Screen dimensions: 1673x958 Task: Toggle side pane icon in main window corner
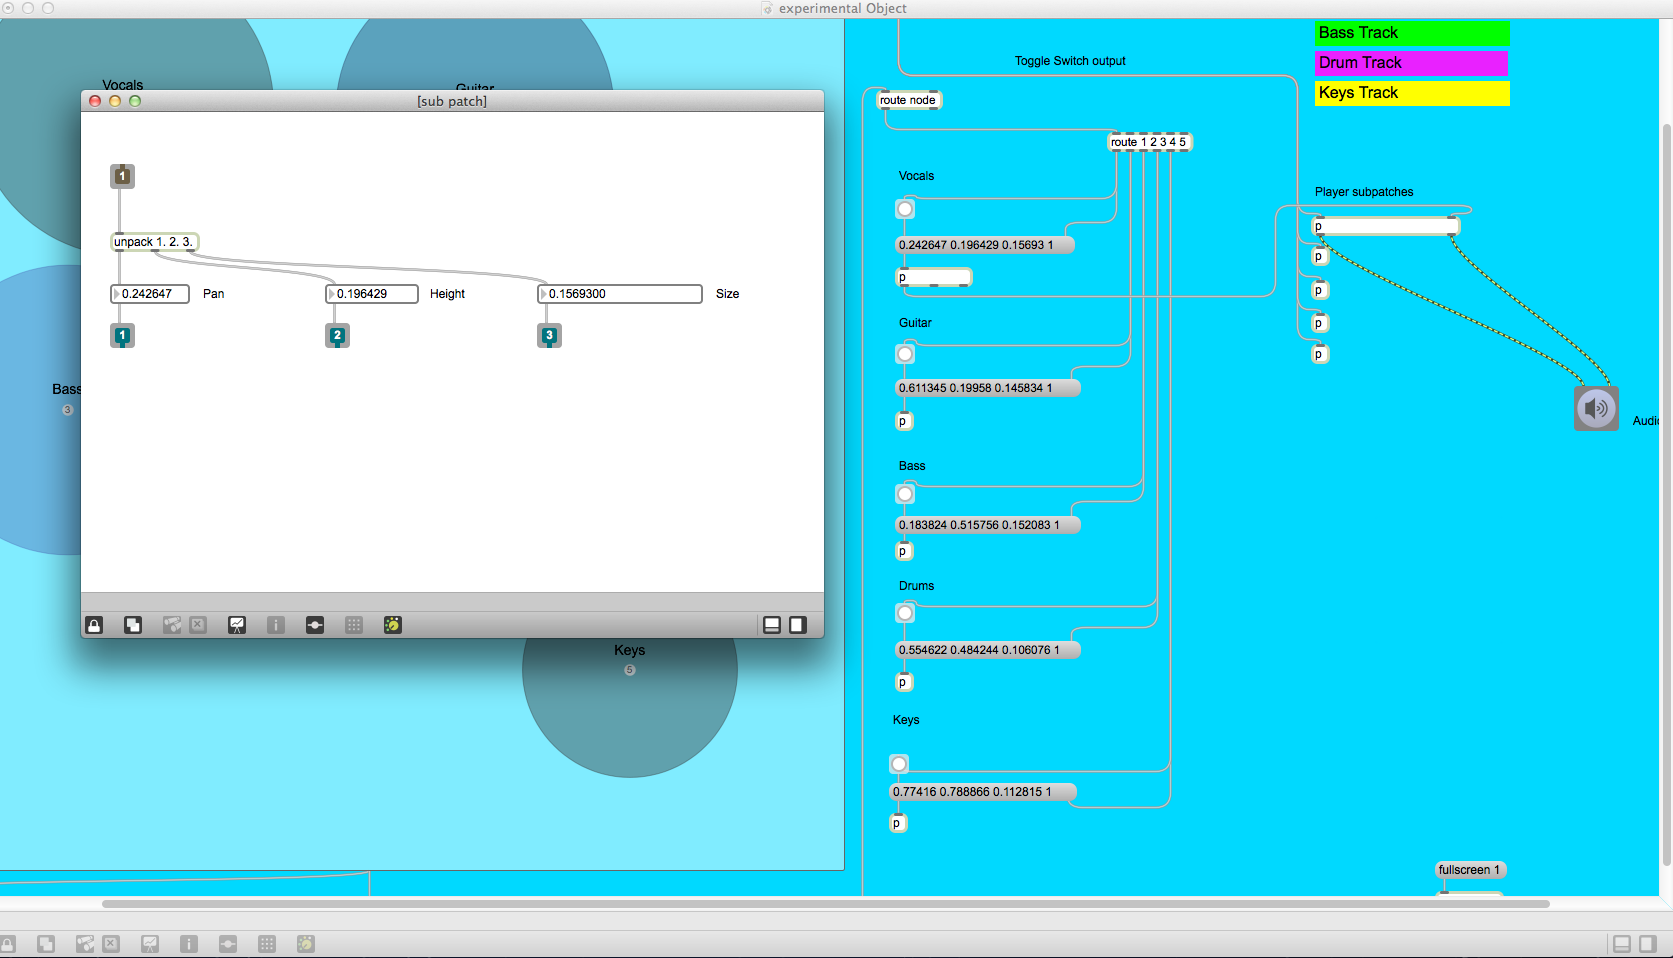point(1648,944)
